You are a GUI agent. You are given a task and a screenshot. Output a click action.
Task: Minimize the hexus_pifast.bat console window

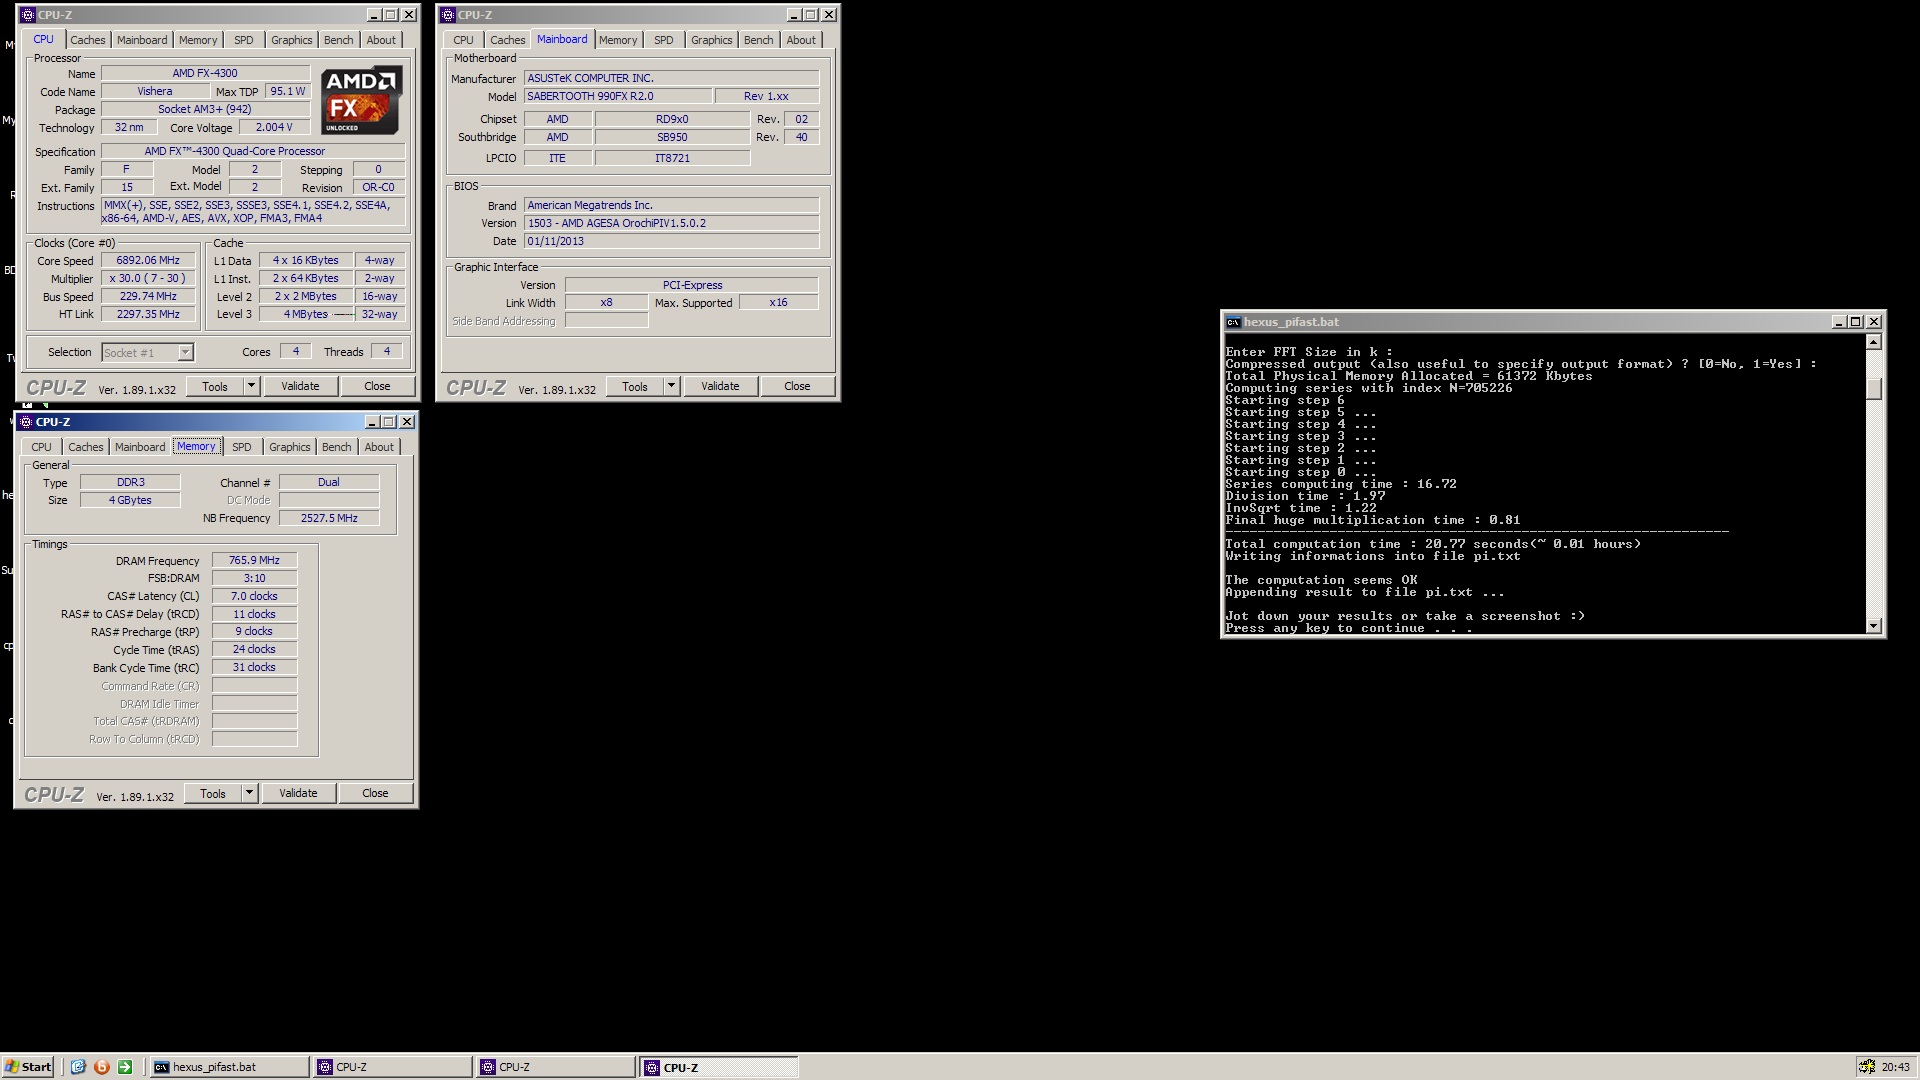[1838, 322]
